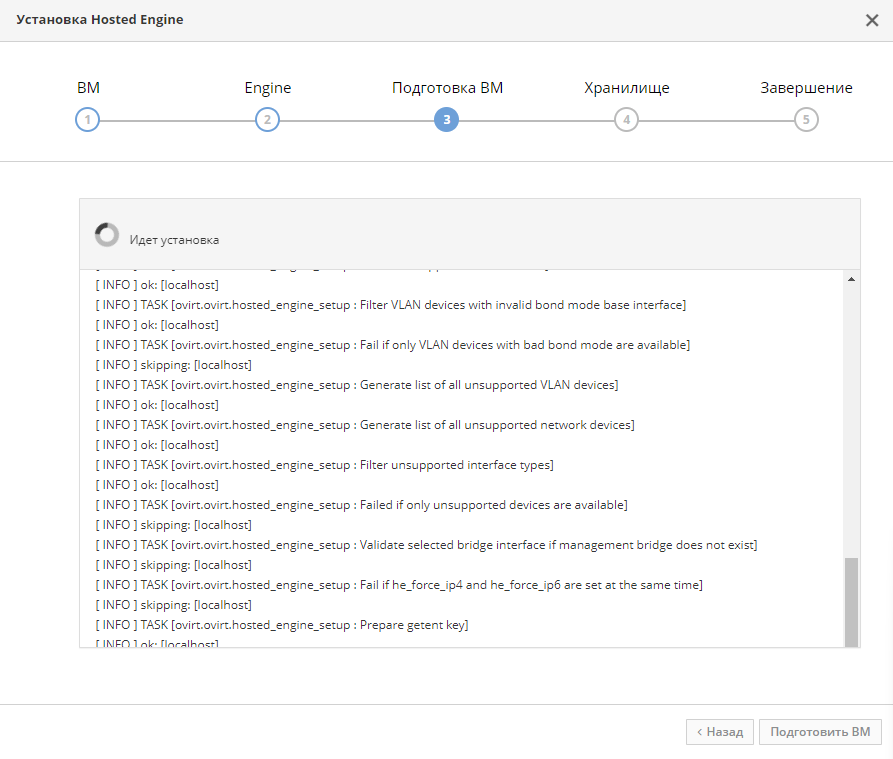Viewport: 893px width, 759px height.
Task: Open the Хранилище step label
Action: 626,88
